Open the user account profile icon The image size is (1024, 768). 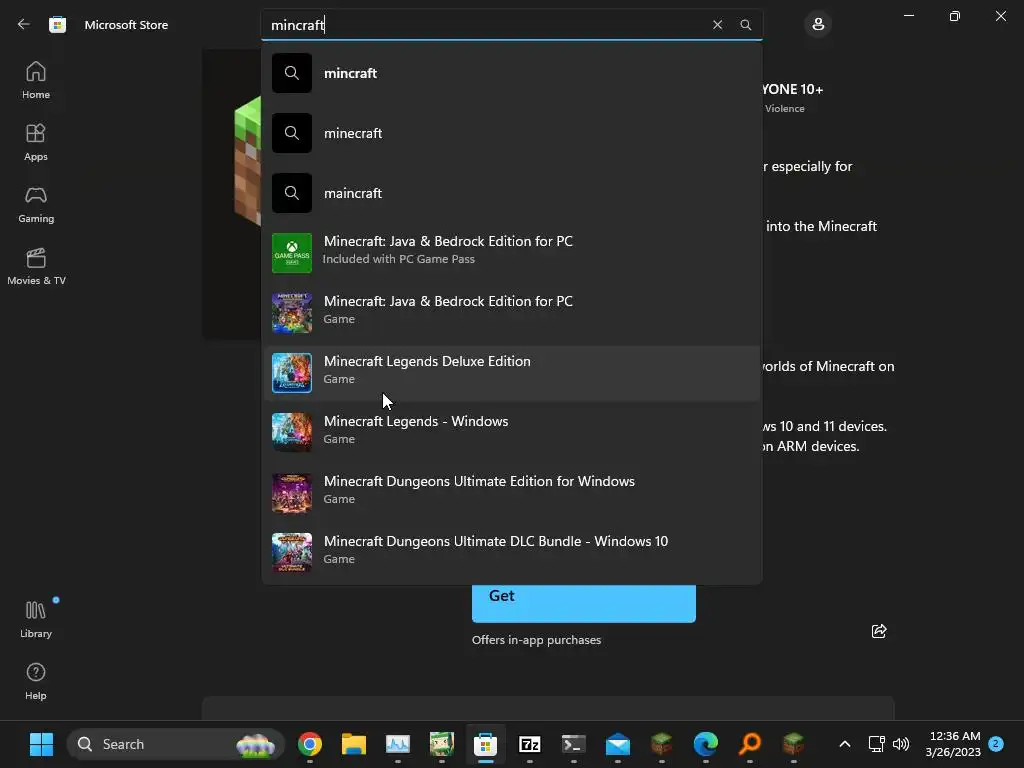point(818,25)
